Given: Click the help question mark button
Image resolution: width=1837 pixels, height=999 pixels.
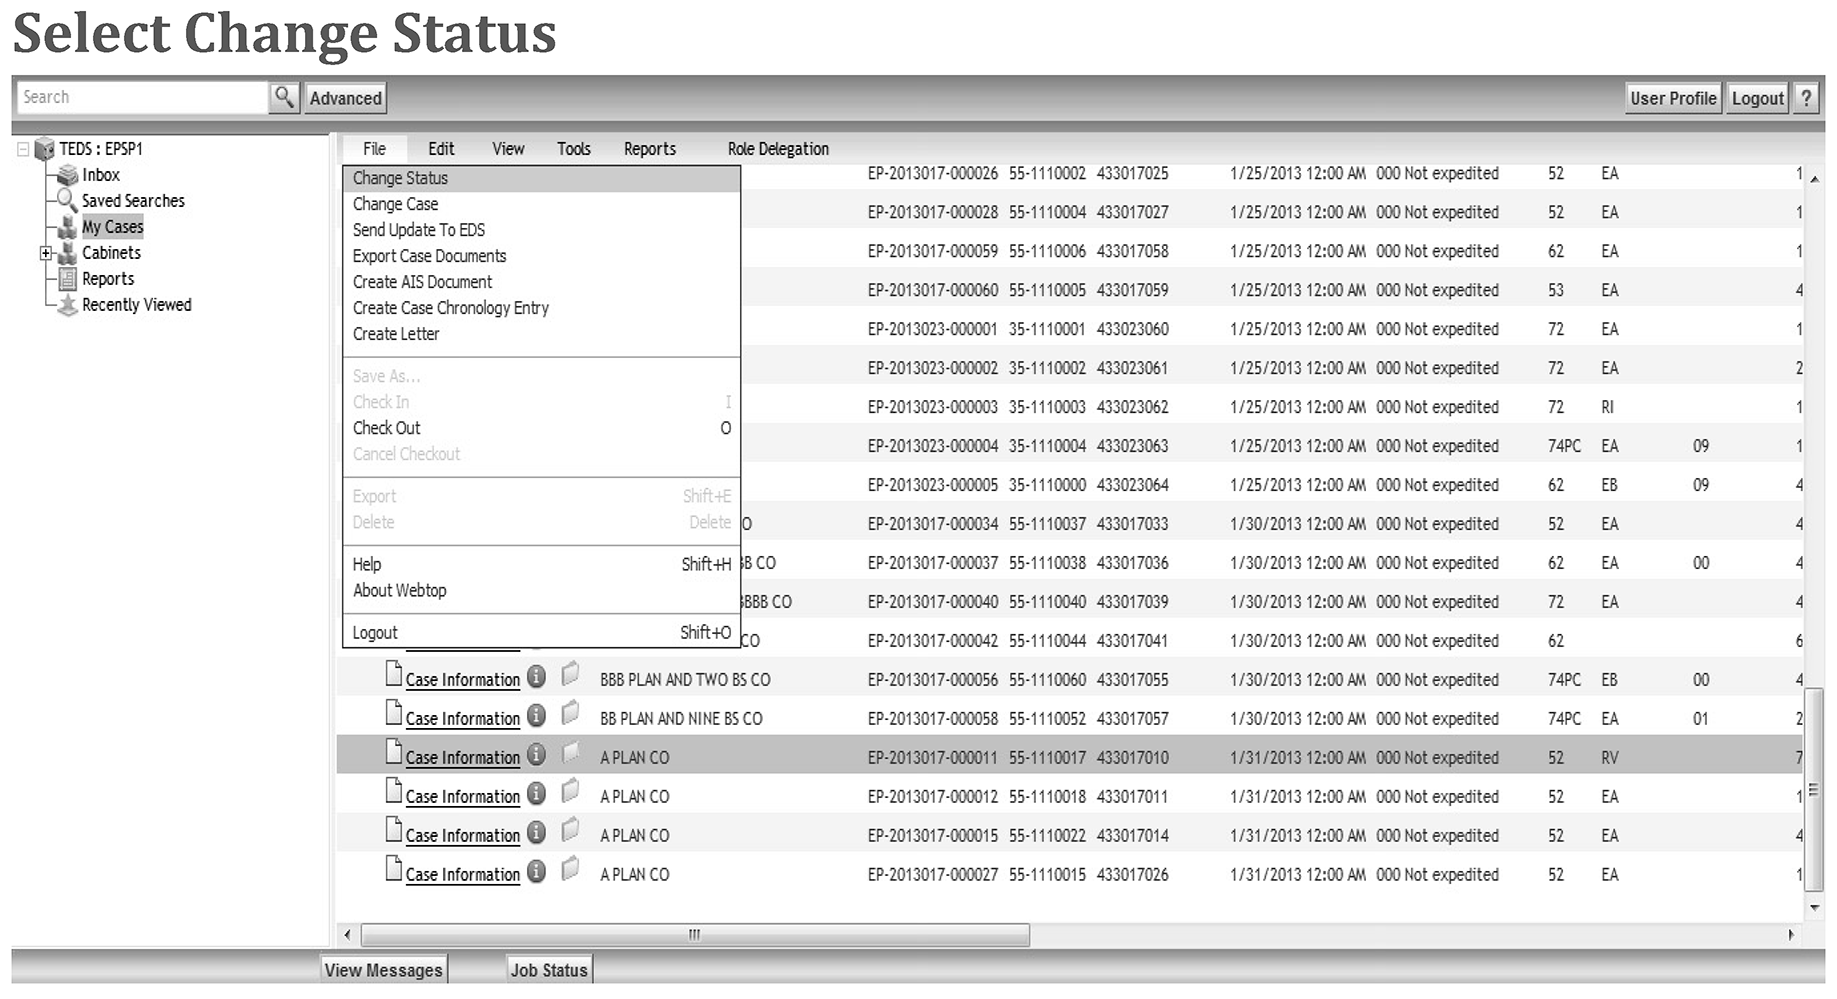Looking at the screenshot, I should pos(1806,98).
